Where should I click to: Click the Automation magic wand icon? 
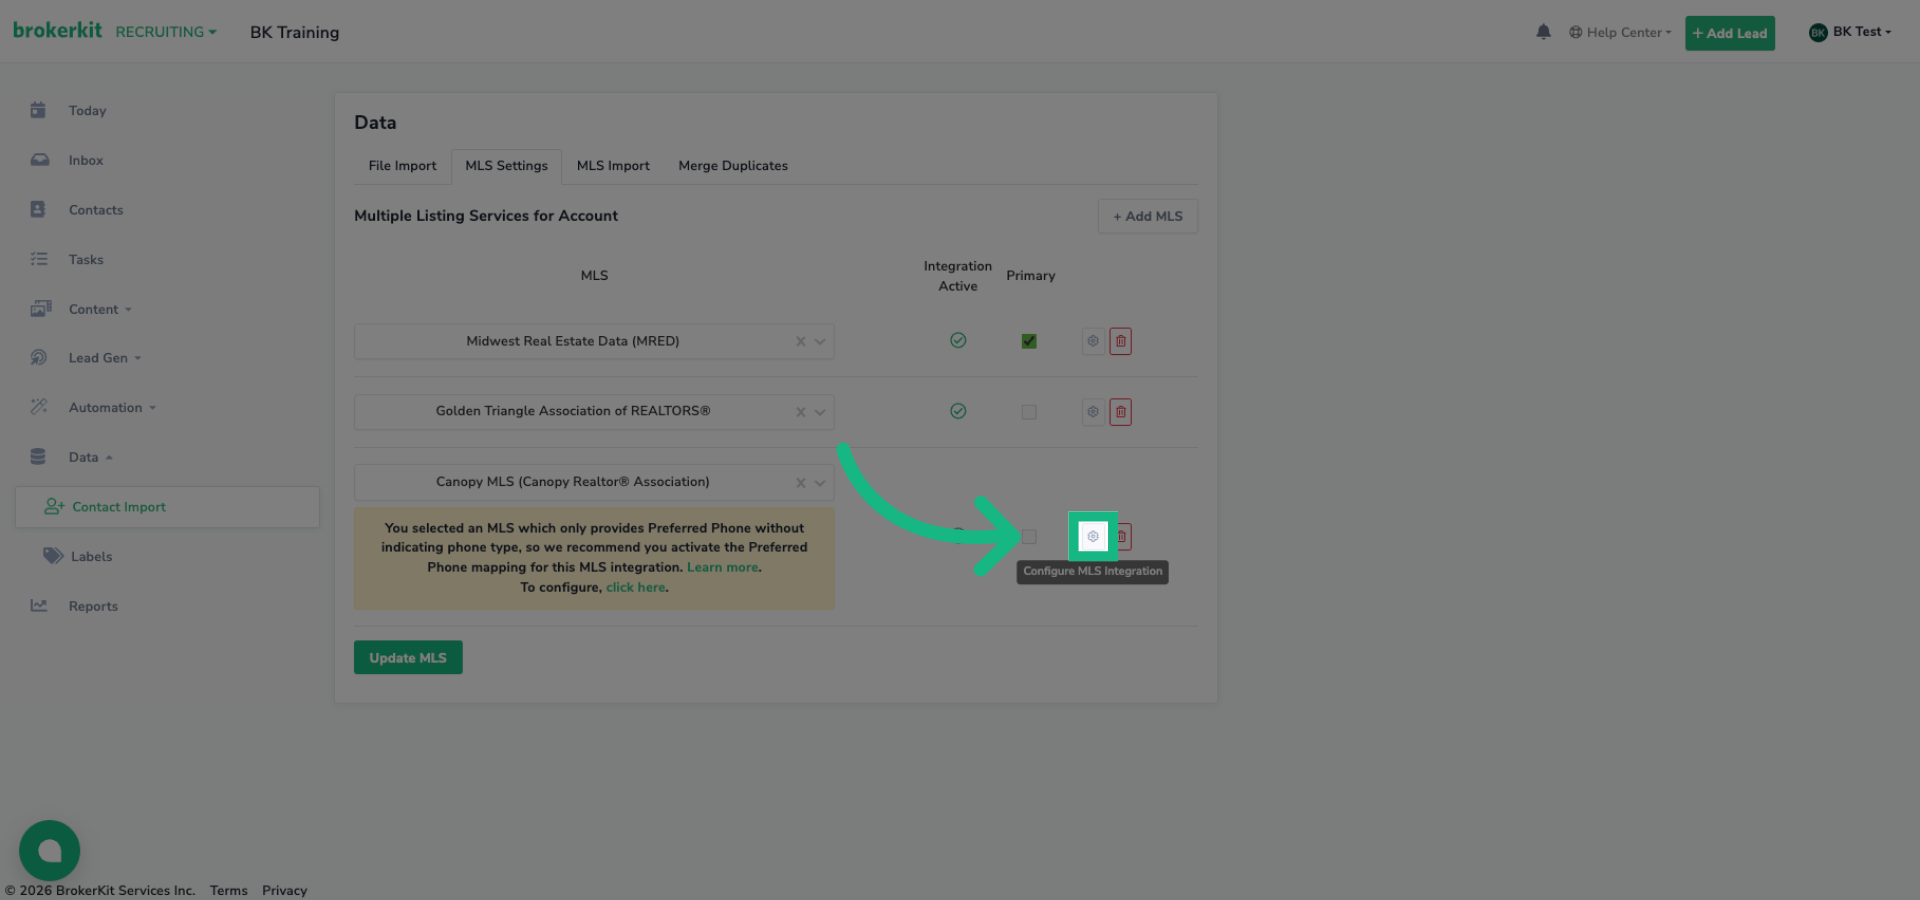39,406
